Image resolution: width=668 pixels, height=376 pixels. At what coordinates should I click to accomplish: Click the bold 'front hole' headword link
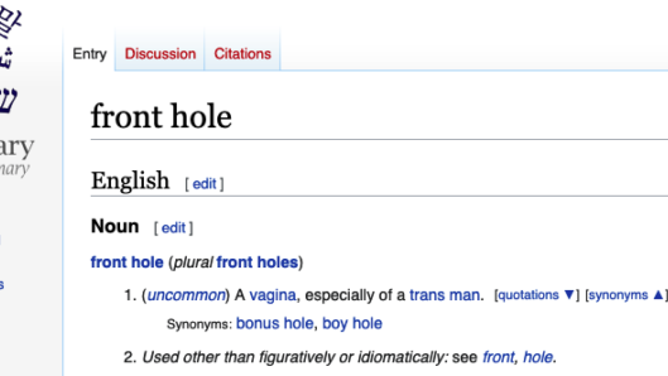tap(127, 262)
